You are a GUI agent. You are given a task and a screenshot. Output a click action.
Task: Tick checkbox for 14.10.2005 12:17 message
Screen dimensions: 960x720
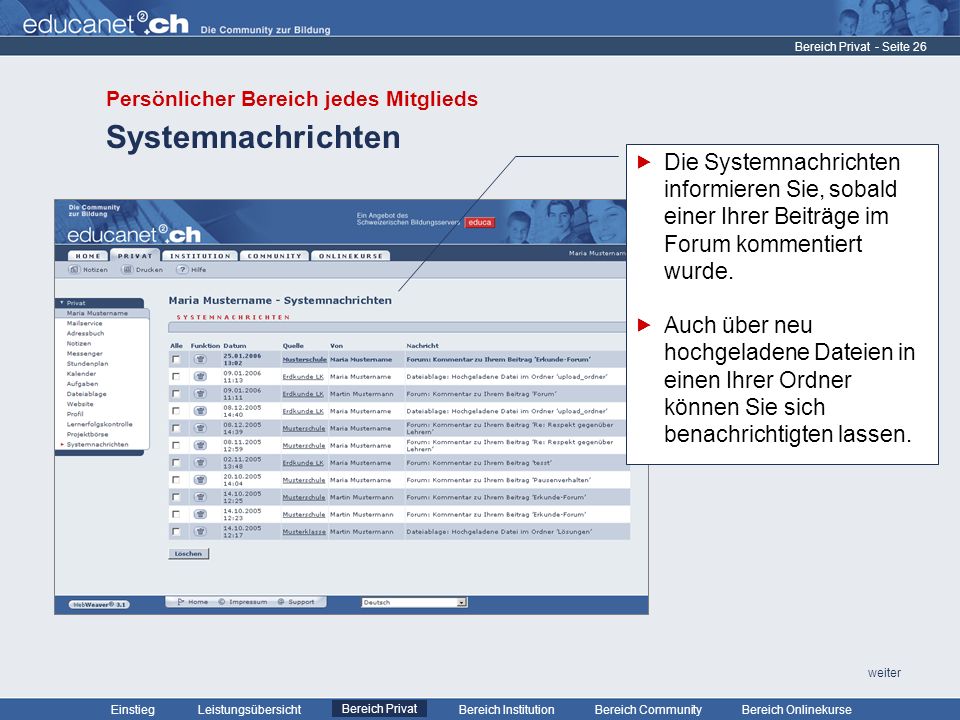pos(176,531)
